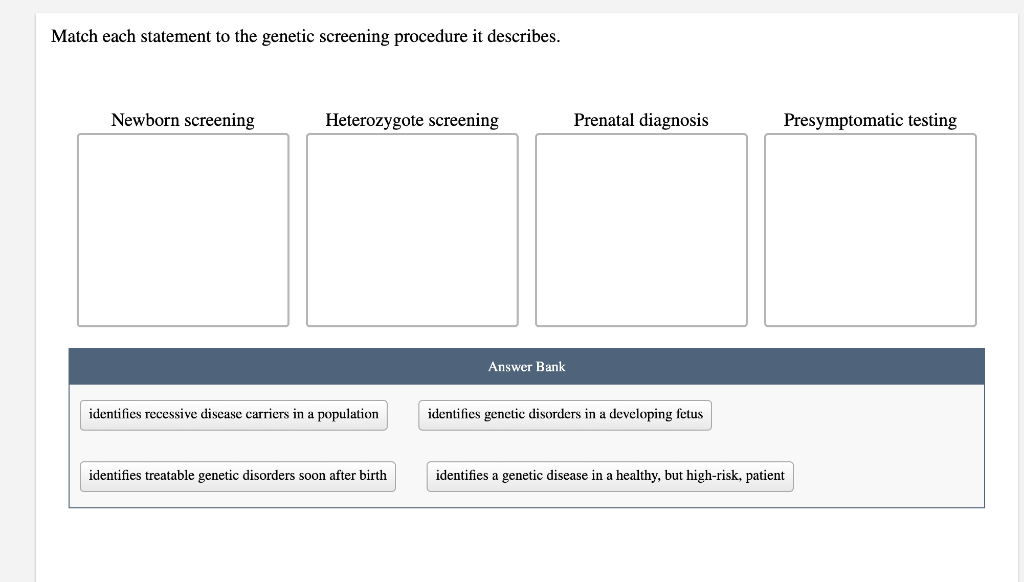Click the Prenatal diagnosis drop box
The width and height of the screenshot is (1024, 582).
click(641, 230)
